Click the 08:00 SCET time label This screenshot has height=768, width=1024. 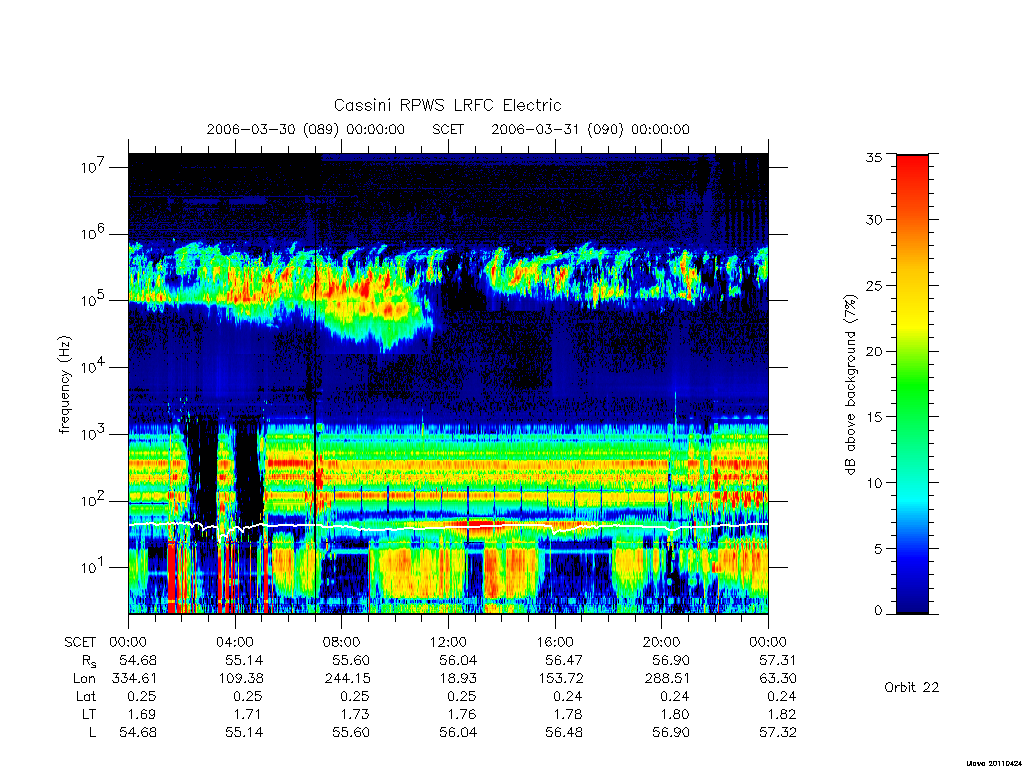pyautogui.click(x=341, y=642)
